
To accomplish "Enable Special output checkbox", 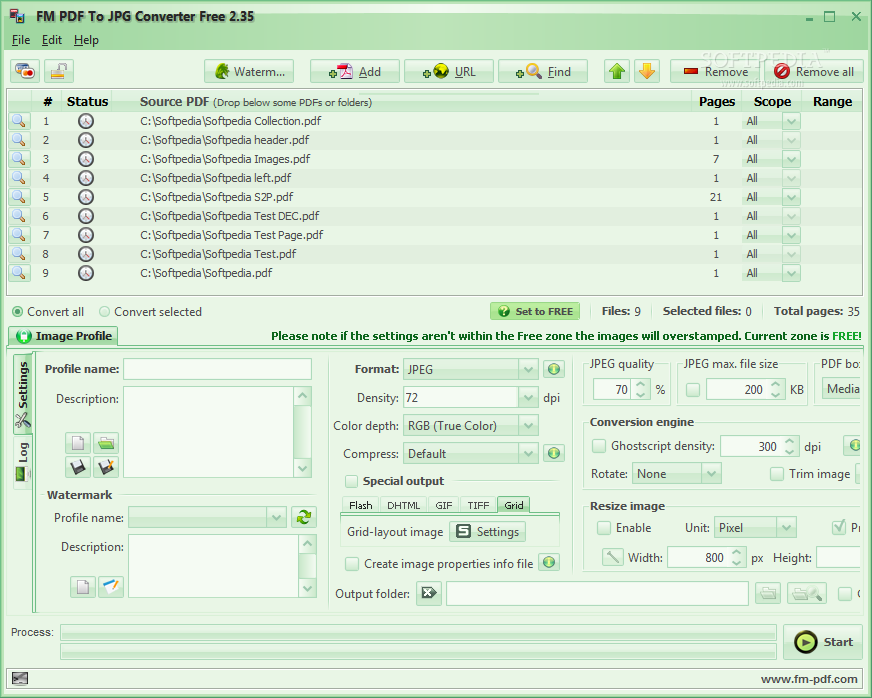I will pyautogui.click(x=351, y=481).
